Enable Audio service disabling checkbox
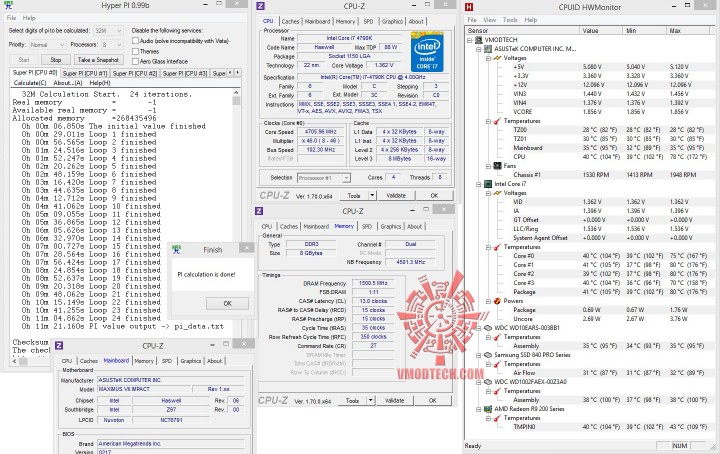The height and width of the screenshot is (454, 720). click(135, 40)
